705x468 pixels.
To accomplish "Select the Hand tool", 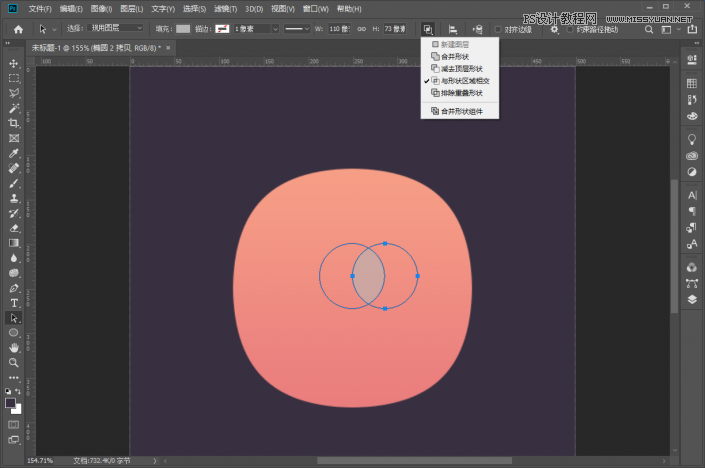I will (x=14, y=347).
